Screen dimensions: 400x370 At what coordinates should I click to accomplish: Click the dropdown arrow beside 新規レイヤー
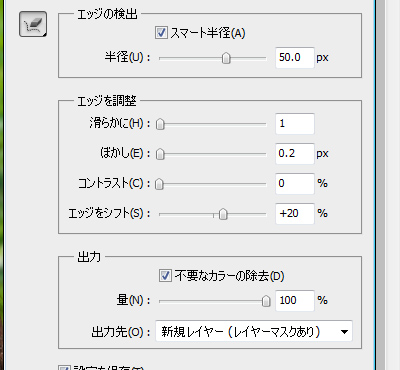coord(344,332)
